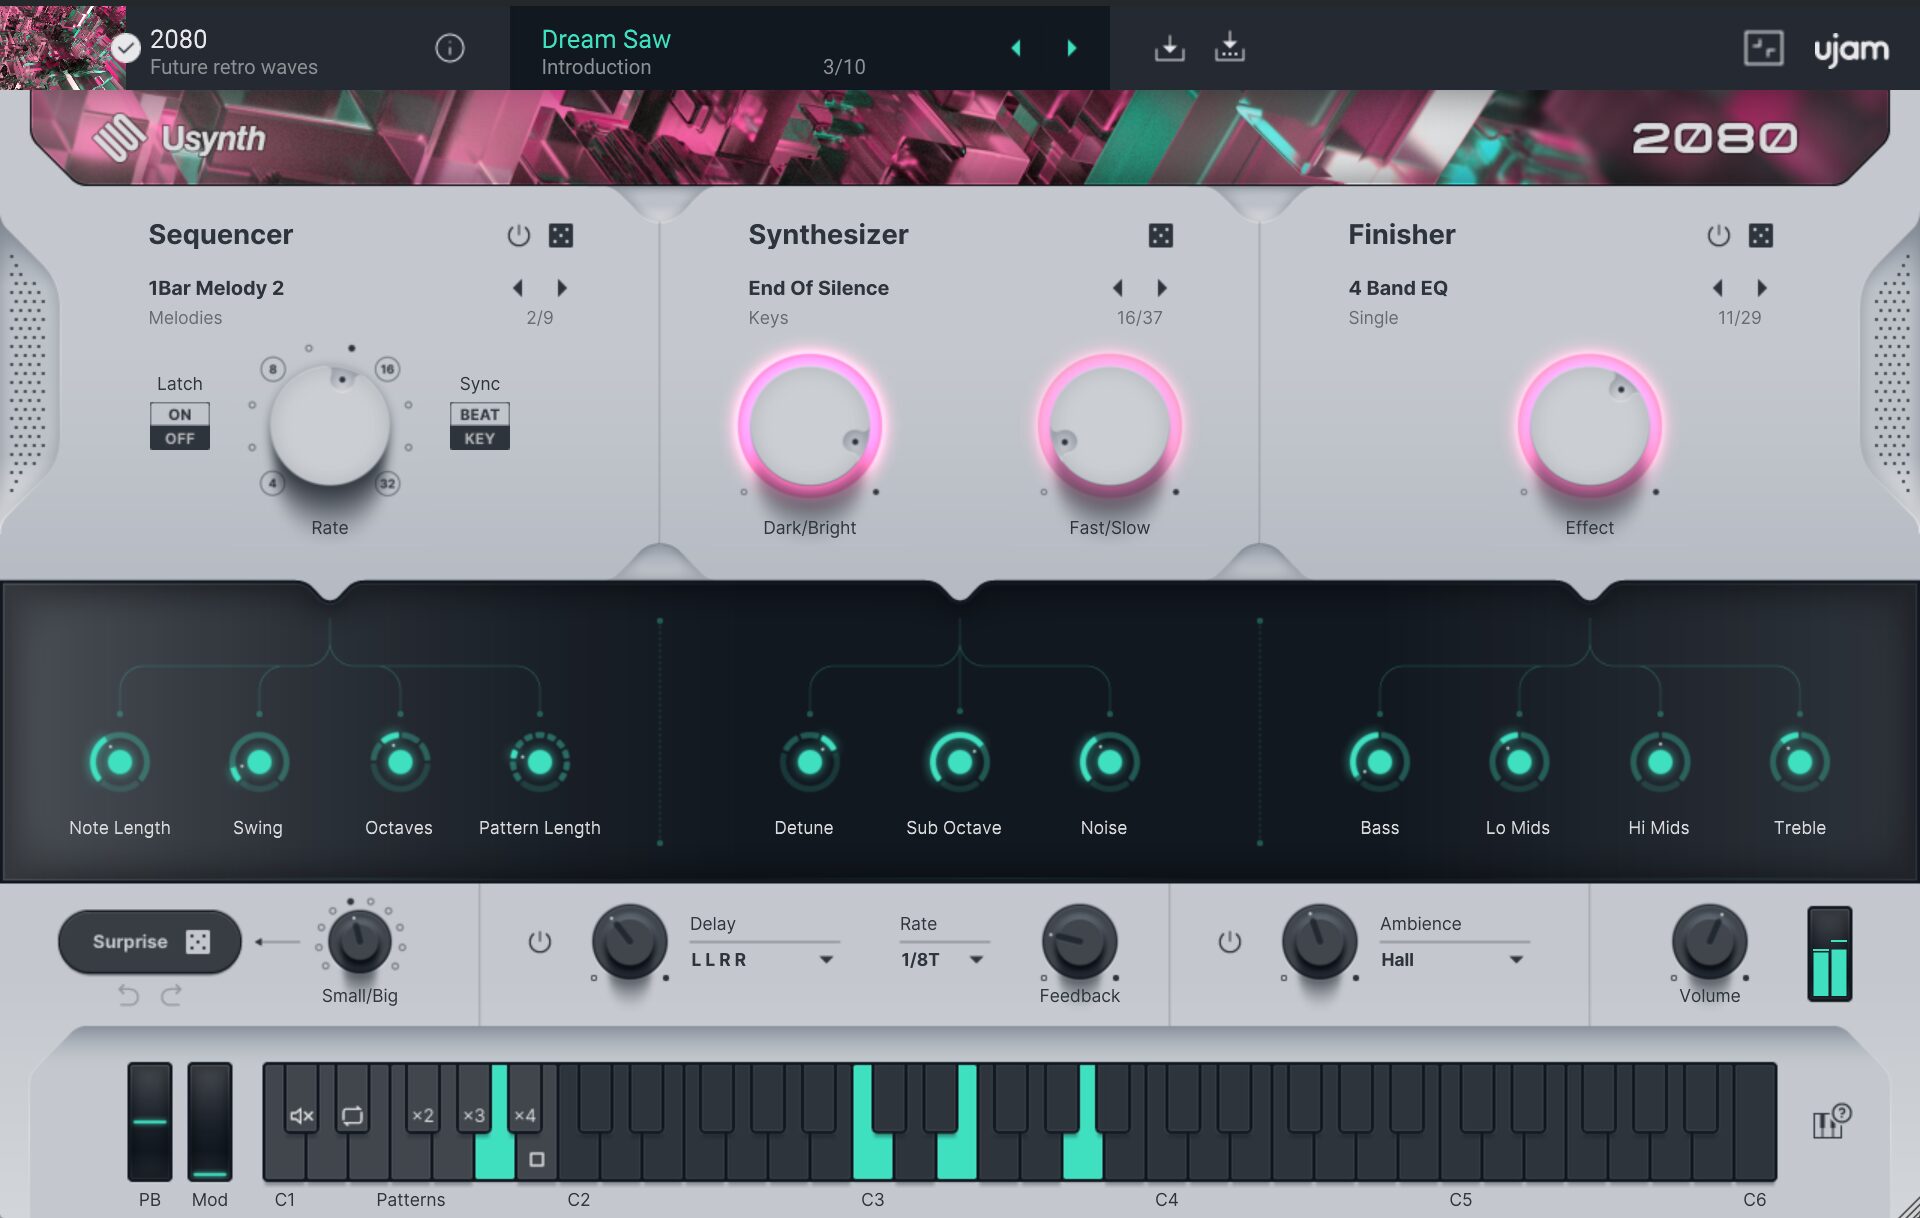Adjust the Note Length knob
Viewport: 1920px width, 1218px height.
[x=120, y=762]
